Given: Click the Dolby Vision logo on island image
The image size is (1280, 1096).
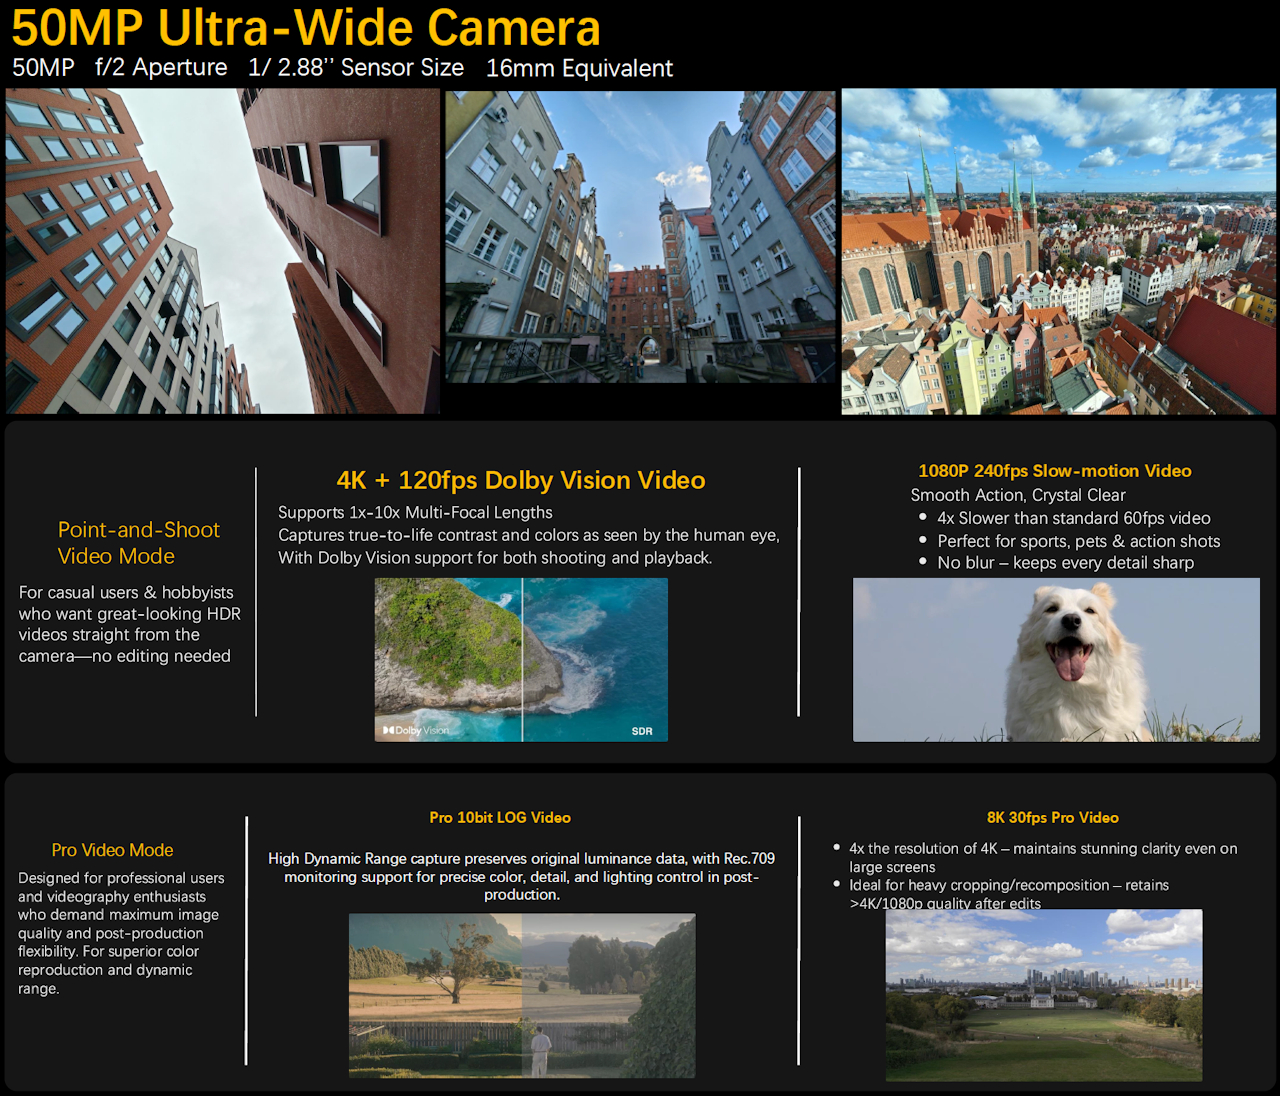Looking at the screenshot, I should pyautogui.click(x=416, y=730).
